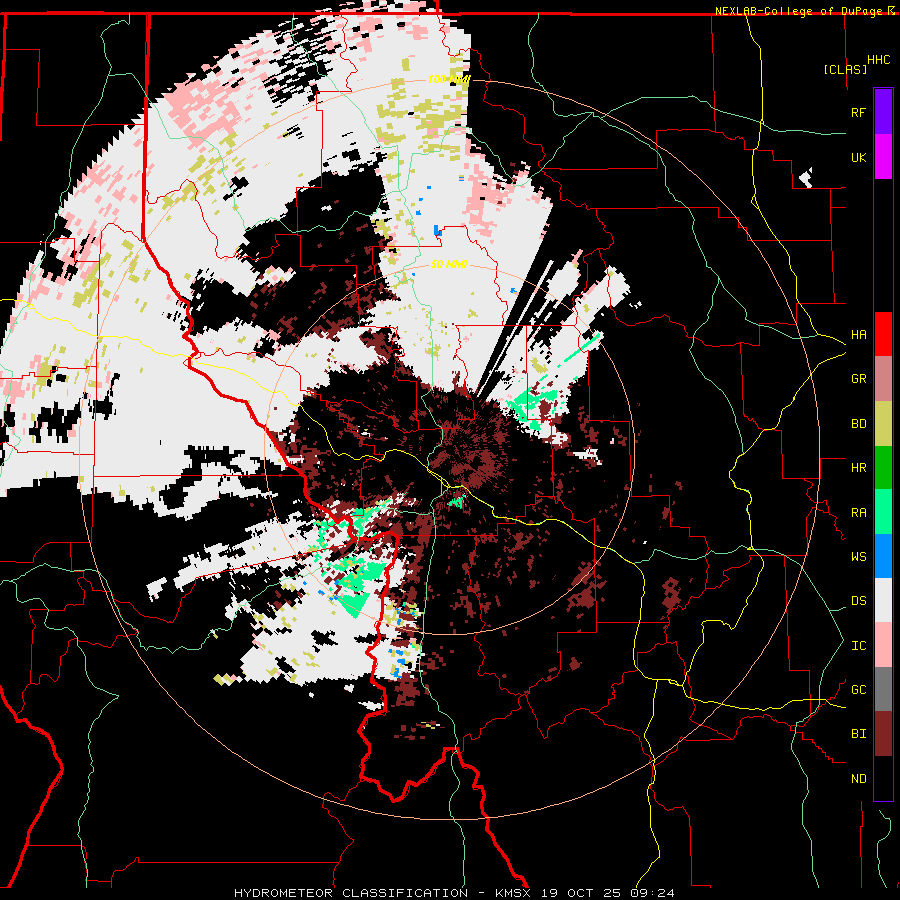Click the BI legend label

(x=858, y=734)
